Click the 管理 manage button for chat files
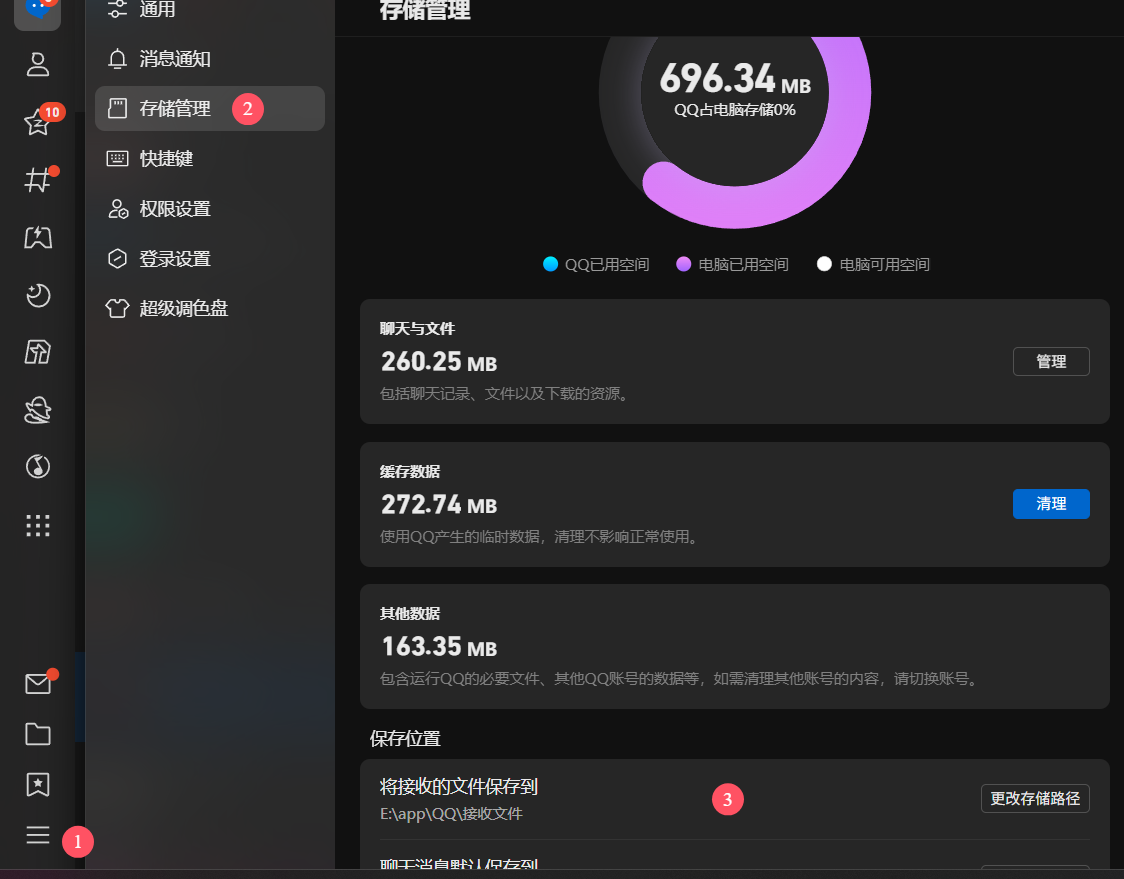Viewport: 1124px width, 879px height. pos(1051,361)
